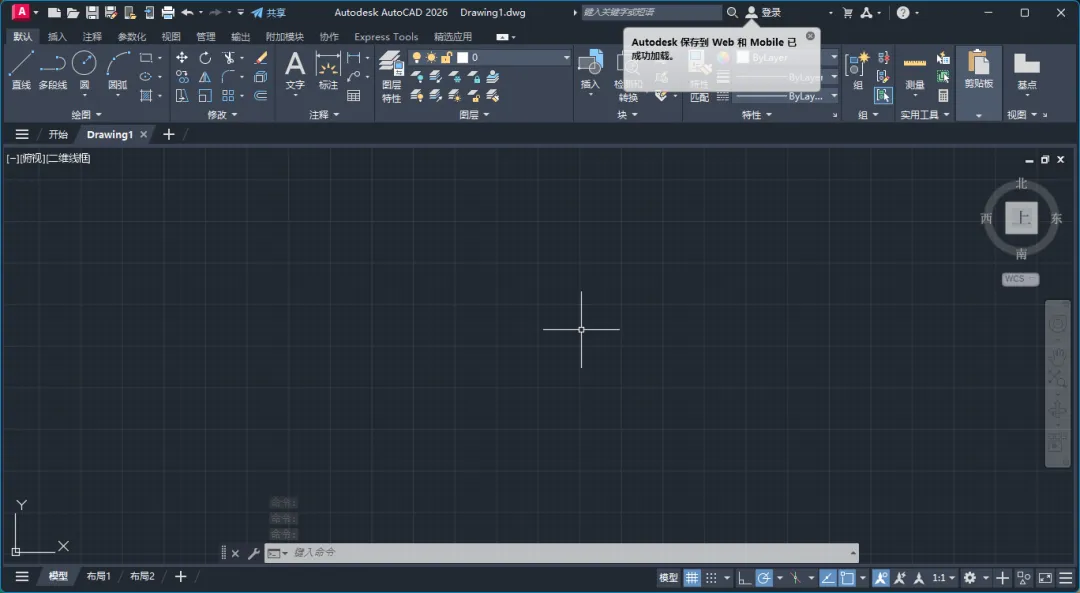
Task: Click the Text (文字) tool
Action: (x=295, y=70)
